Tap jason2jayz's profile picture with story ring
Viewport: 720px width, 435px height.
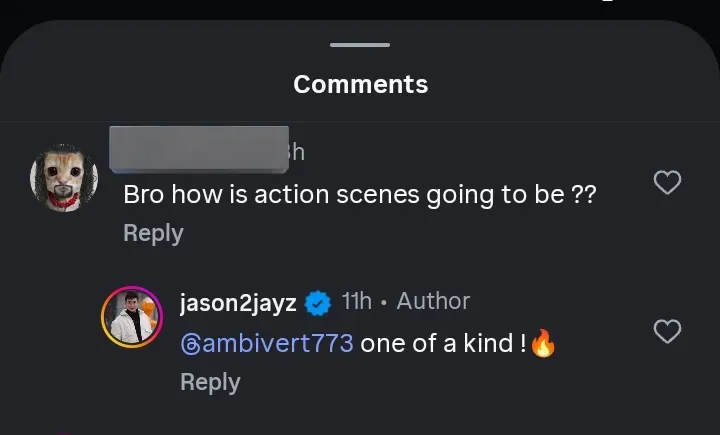pos(132,320)
